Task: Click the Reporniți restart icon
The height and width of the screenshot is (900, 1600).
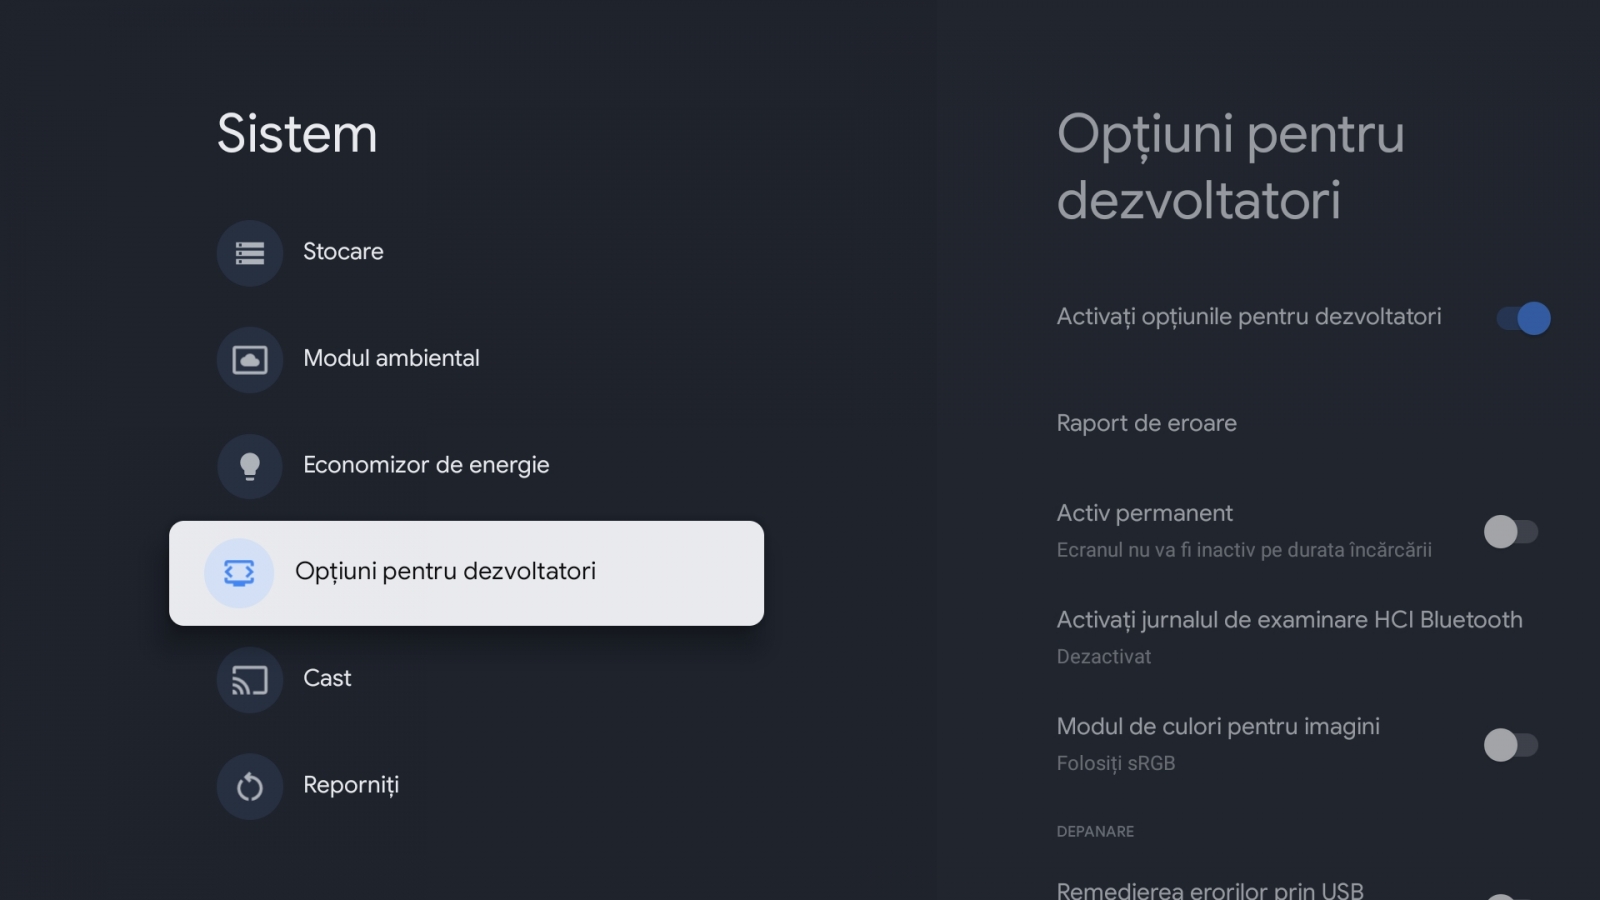Action: pos(250,787)
